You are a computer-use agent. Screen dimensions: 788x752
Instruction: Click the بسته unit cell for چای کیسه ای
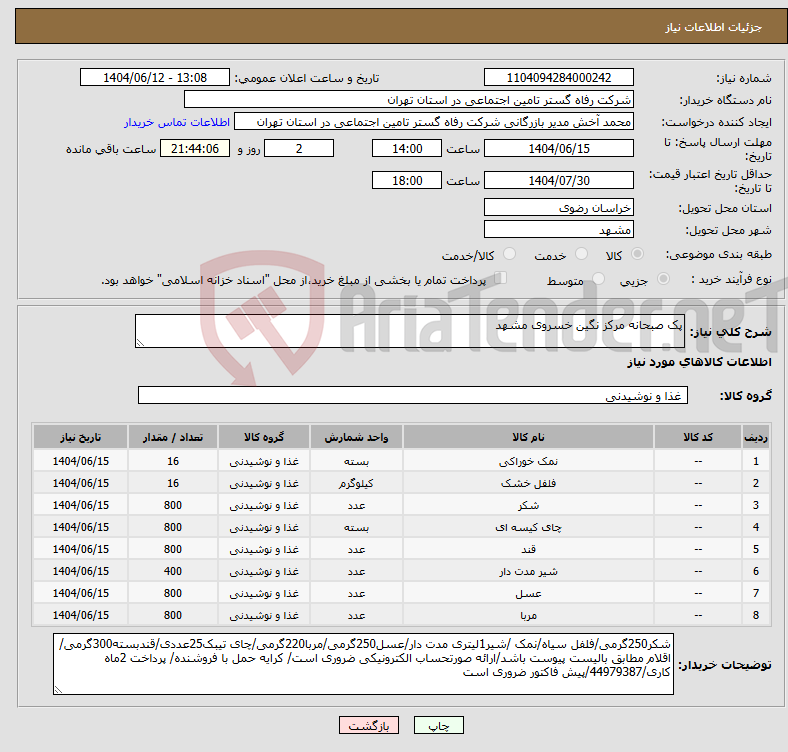[x=356, y=527]
